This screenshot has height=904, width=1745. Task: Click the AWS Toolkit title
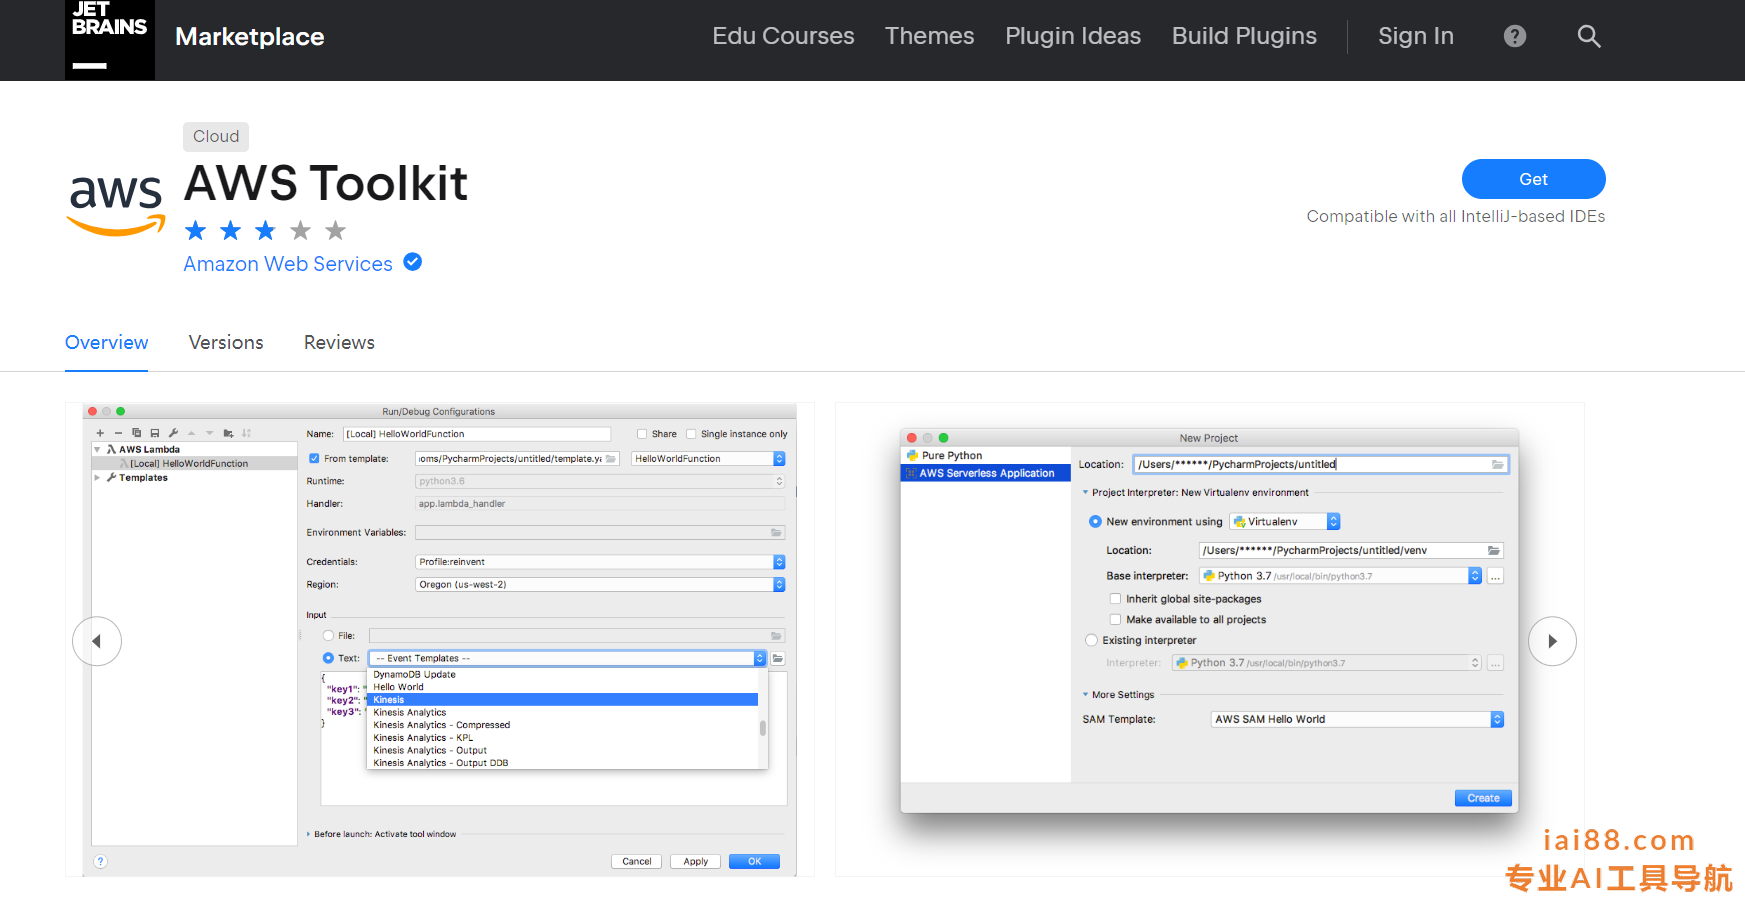(x=326, y=183)
